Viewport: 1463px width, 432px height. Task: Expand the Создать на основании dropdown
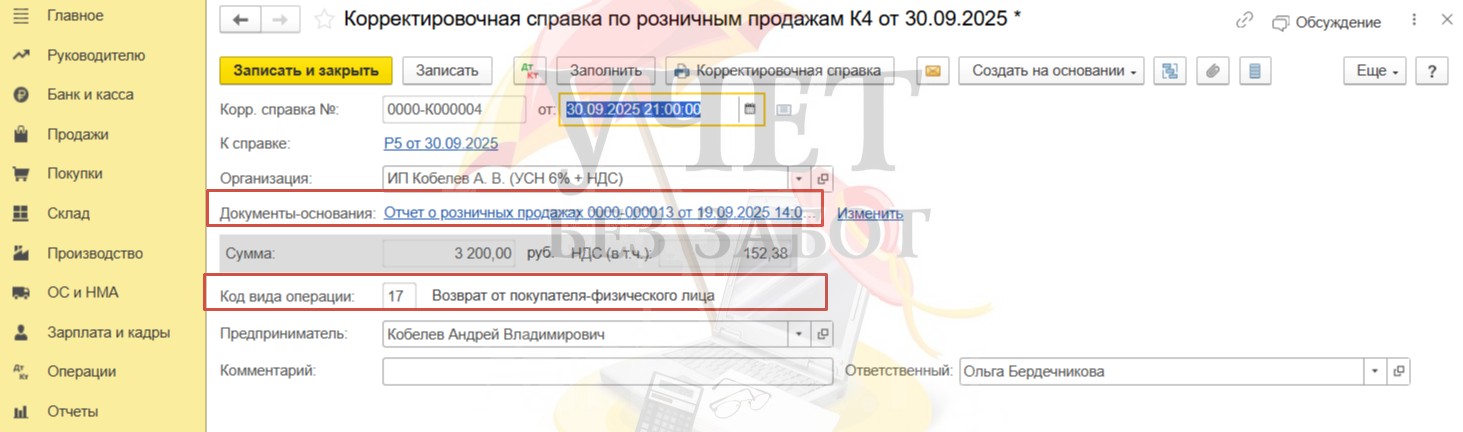1050,71
